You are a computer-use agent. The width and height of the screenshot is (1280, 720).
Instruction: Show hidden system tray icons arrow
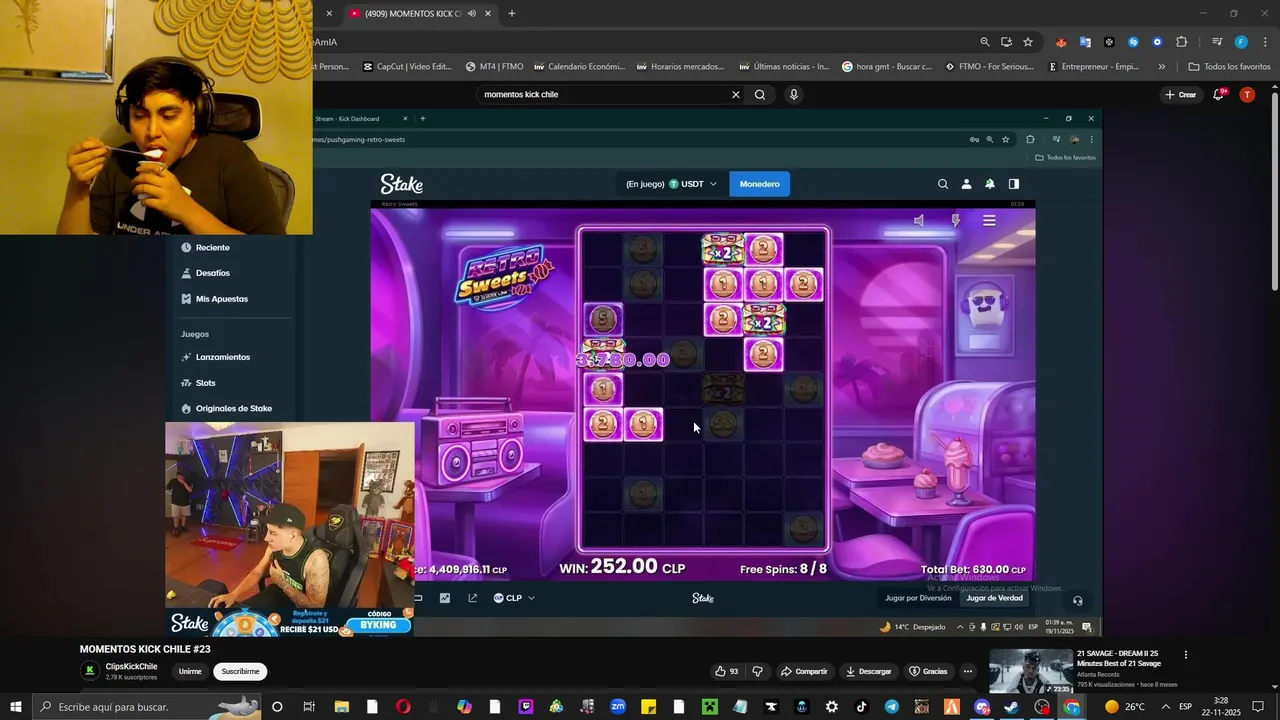[x=1165, y=707]
